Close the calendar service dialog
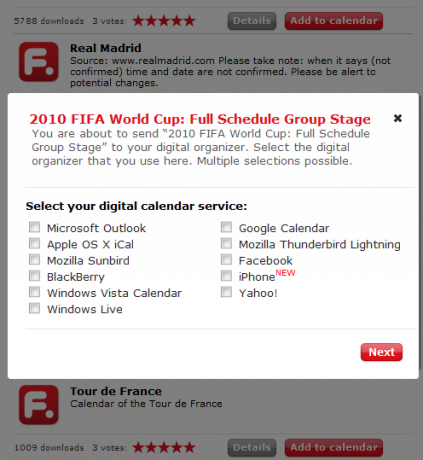This screenshot has width=423, height=460. (397, 118)
